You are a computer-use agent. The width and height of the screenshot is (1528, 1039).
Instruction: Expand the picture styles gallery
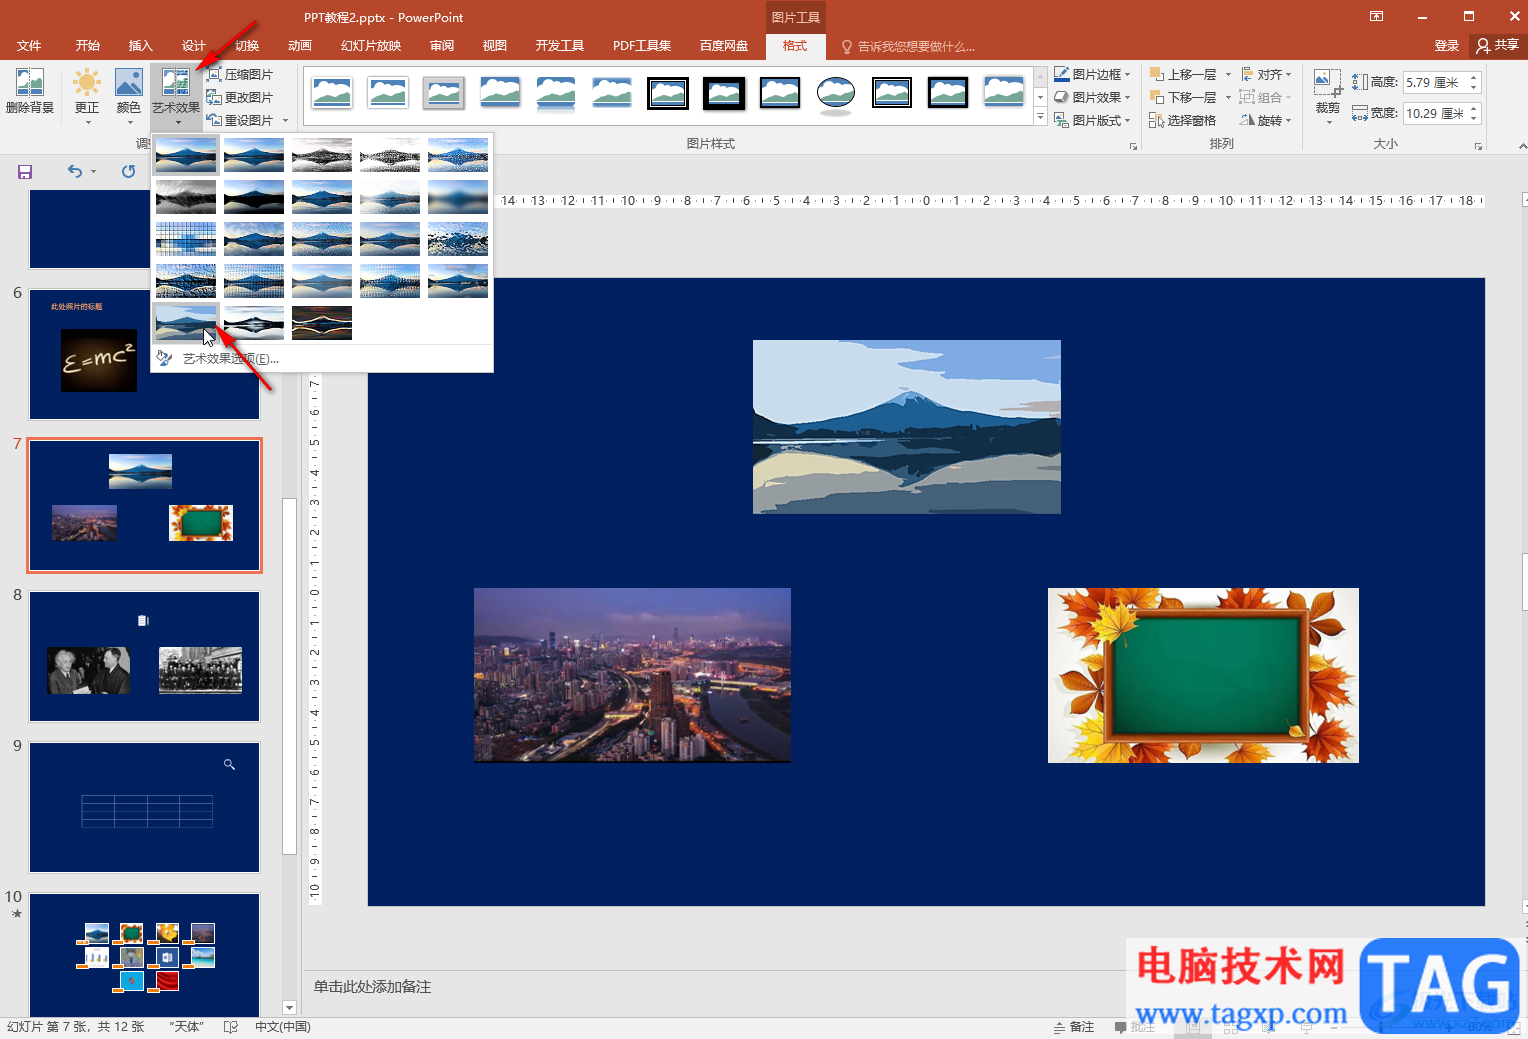click(1040, 118)
